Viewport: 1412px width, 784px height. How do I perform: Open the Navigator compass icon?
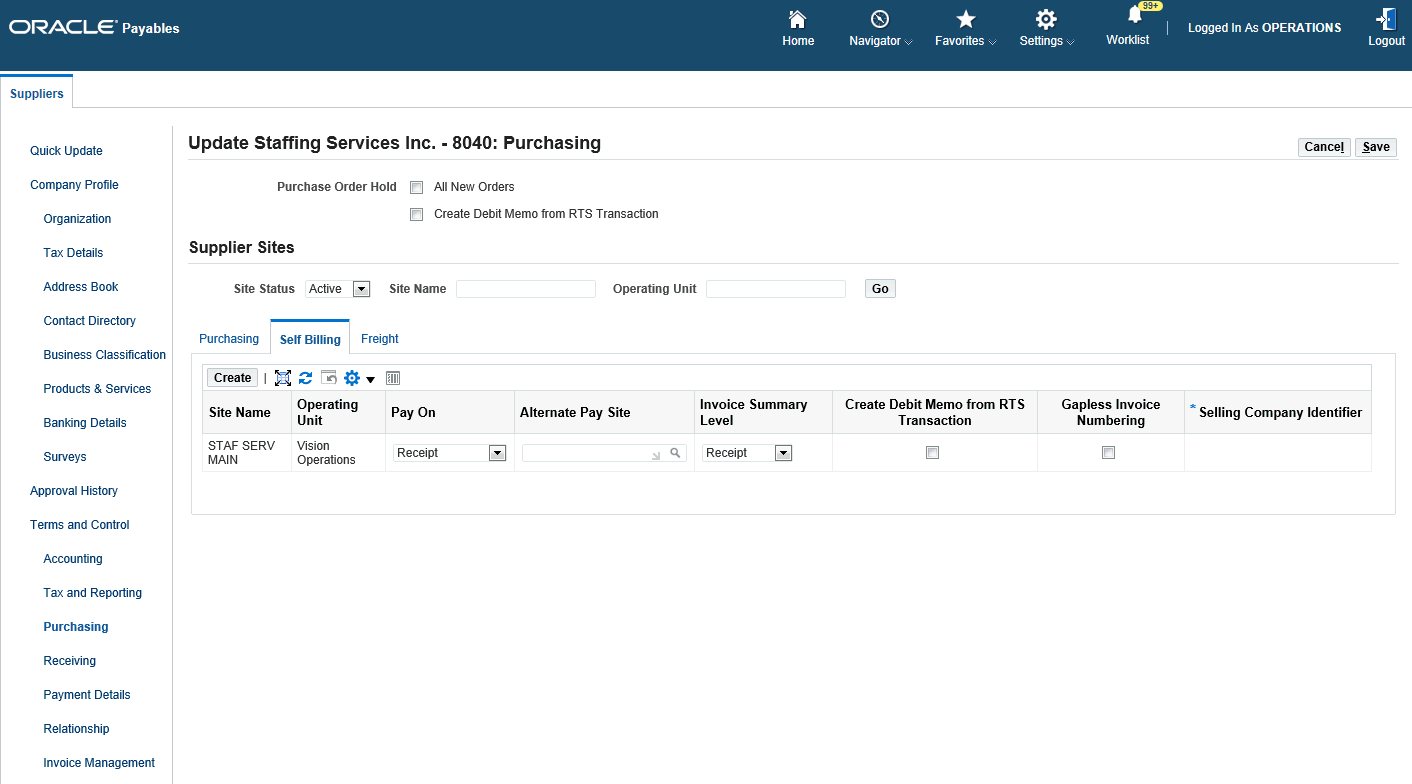pyautogui.click(x=880, y=19)
